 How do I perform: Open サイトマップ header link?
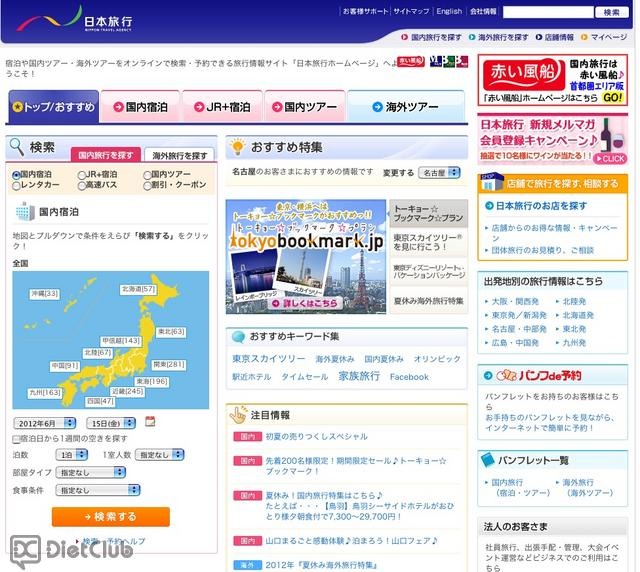[x=411, y=11]
